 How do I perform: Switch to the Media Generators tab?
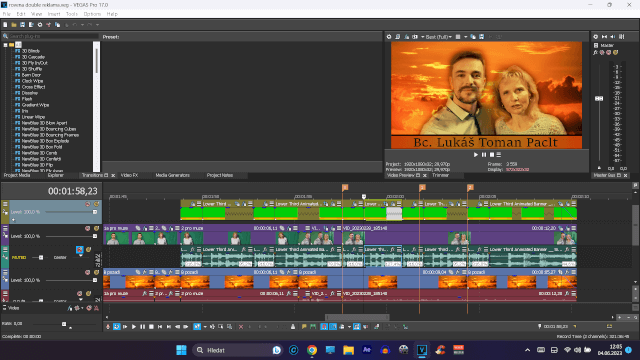[172, 175]
